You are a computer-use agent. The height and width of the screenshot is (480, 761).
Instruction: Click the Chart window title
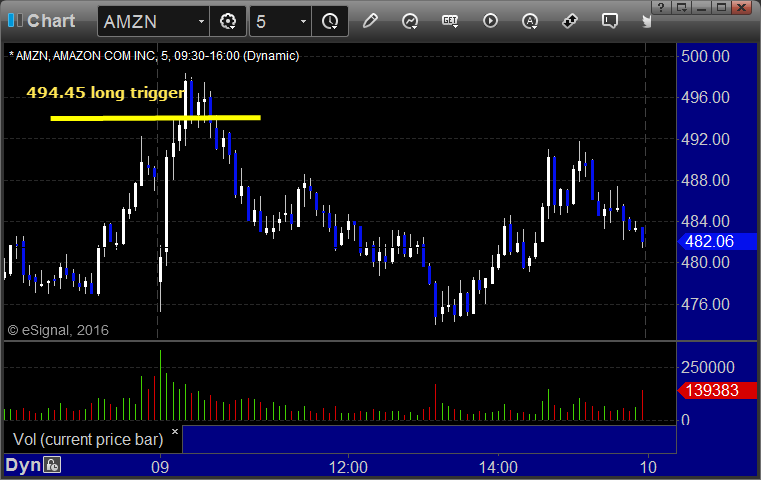coord(51,20)
